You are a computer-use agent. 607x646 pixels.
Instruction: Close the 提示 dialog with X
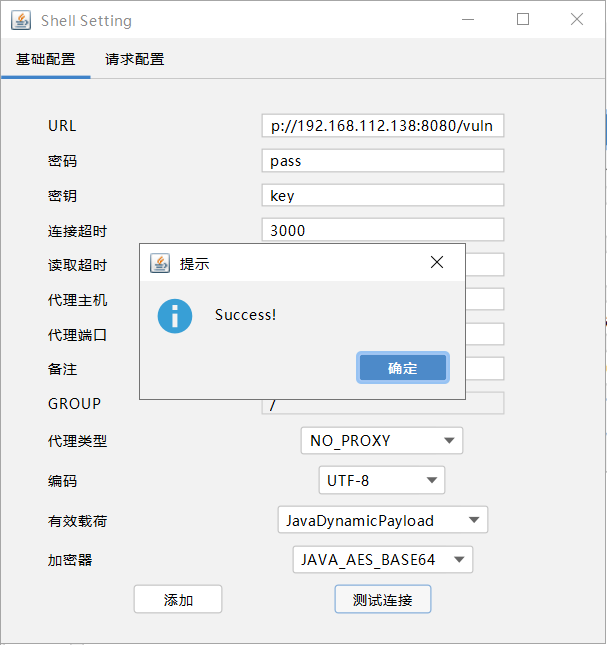tap(436, 263)
